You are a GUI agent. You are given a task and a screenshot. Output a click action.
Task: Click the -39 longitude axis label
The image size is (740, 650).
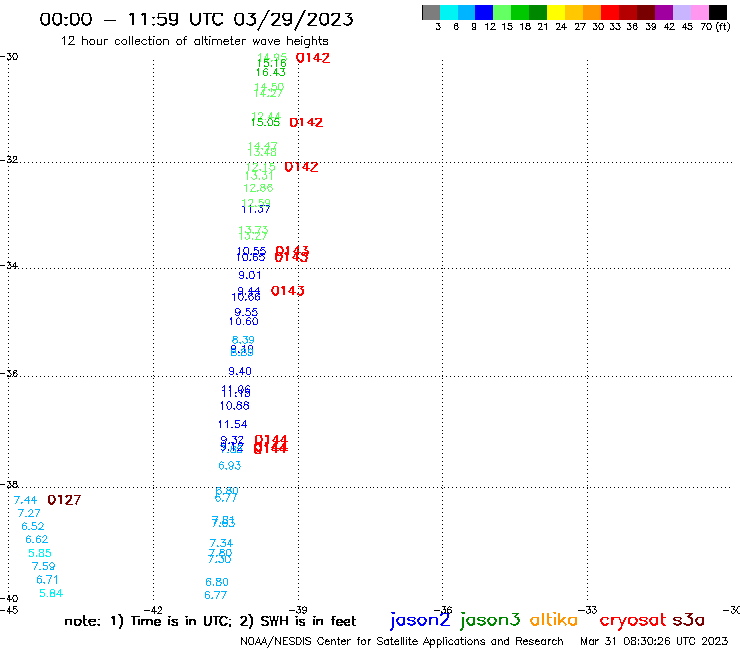pyautogui.click(x=298, y=610)
